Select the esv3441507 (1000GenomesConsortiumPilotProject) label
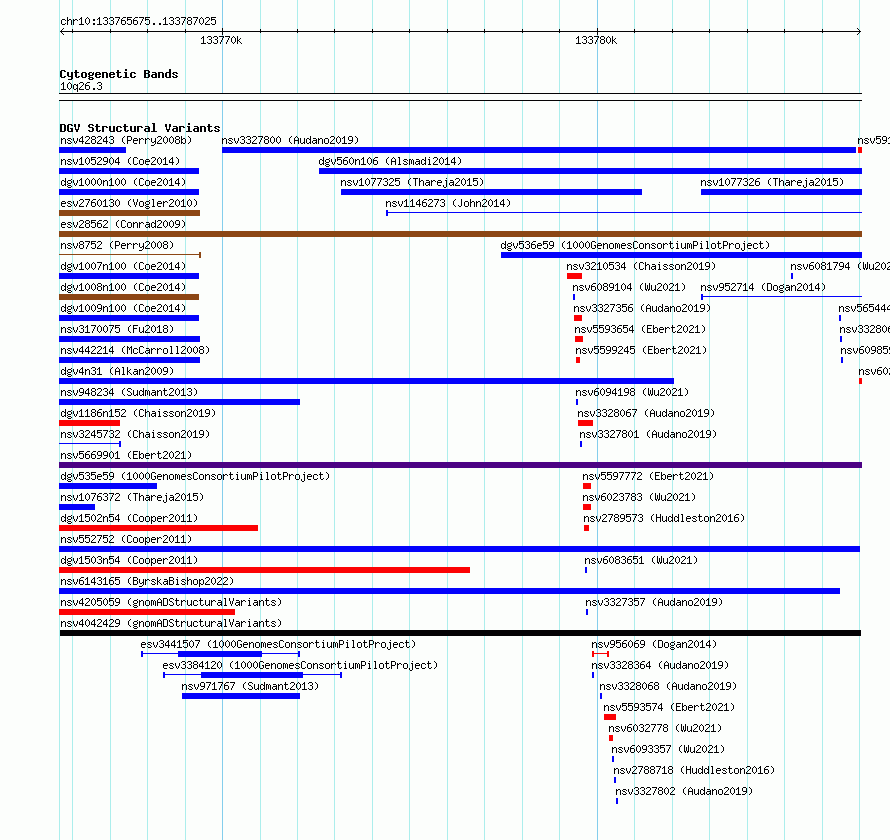 tap(278, 644)
